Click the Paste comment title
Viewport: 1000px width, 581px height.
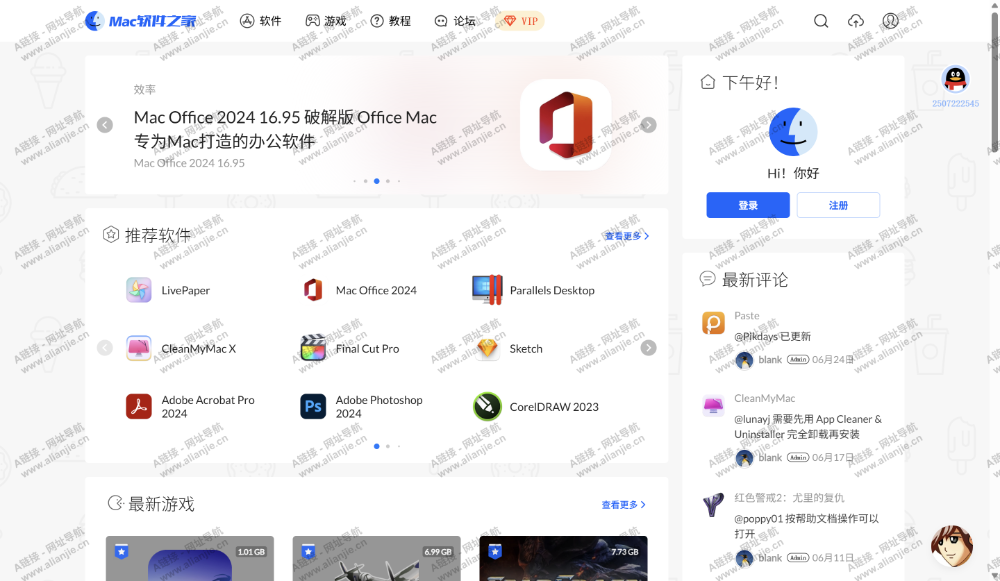coord(747,316)
